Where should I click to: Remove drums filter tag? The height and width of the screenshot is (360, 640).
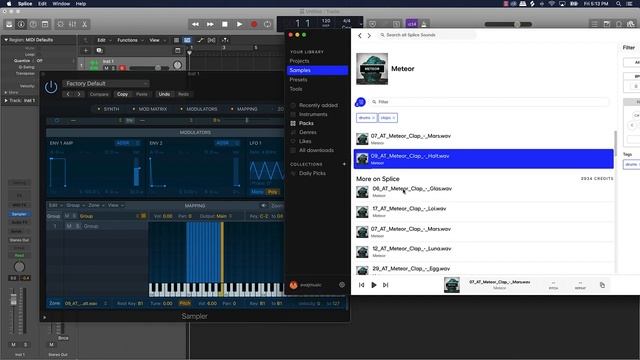coord(373,118)
